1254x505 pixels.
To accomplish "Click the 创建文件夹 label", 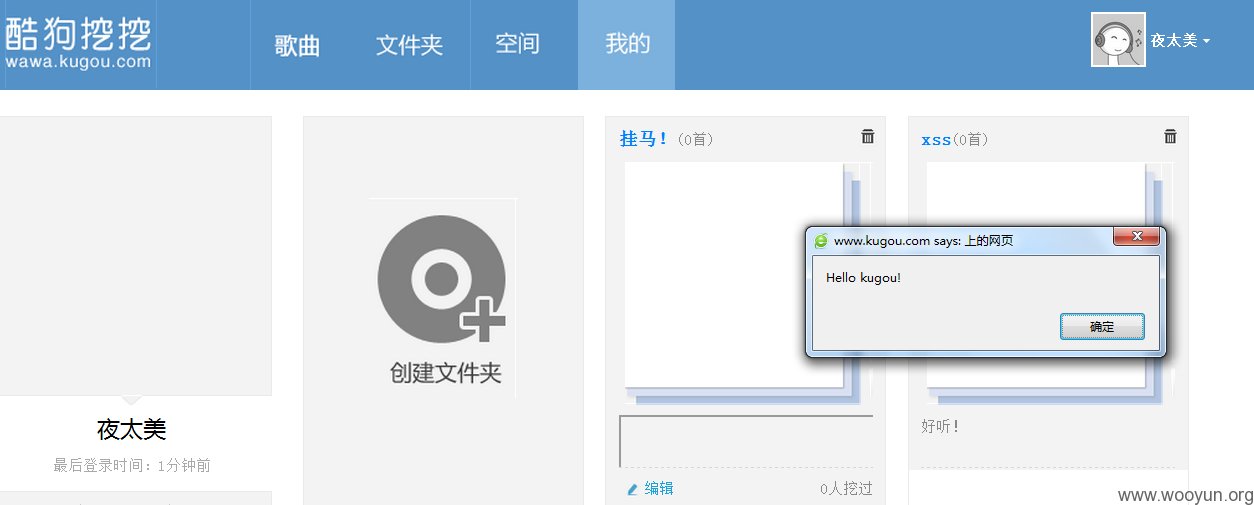I will pos(445,373).
